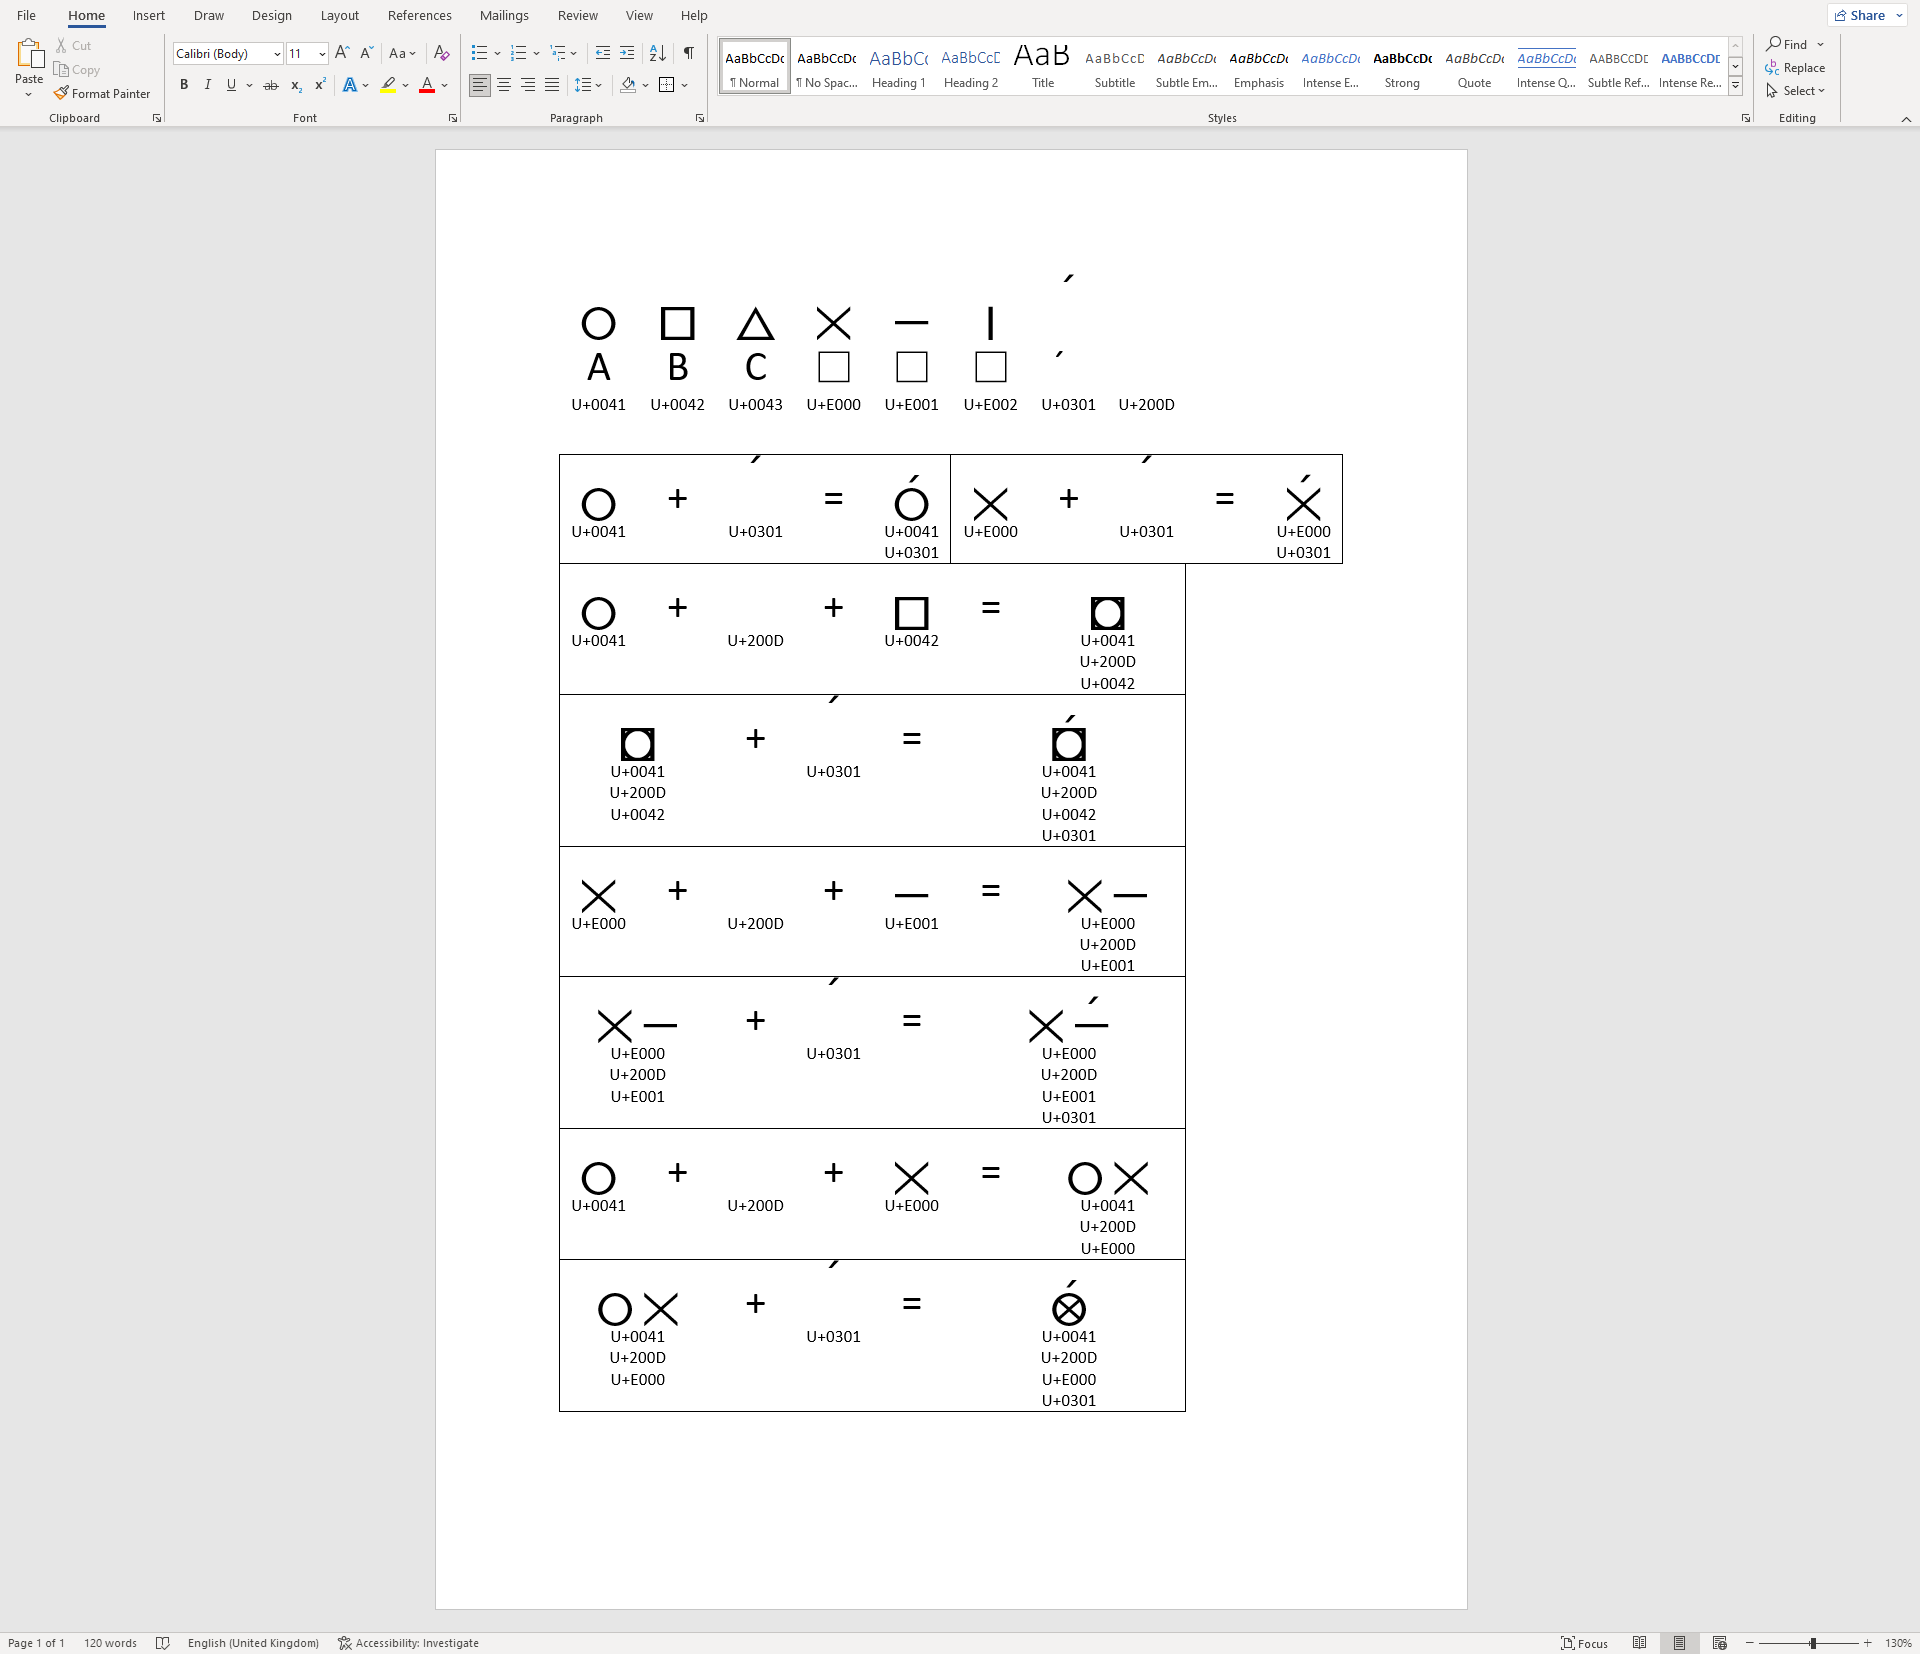Click the Increase Indent icon

pyautogui.click(x=627, y=53)
